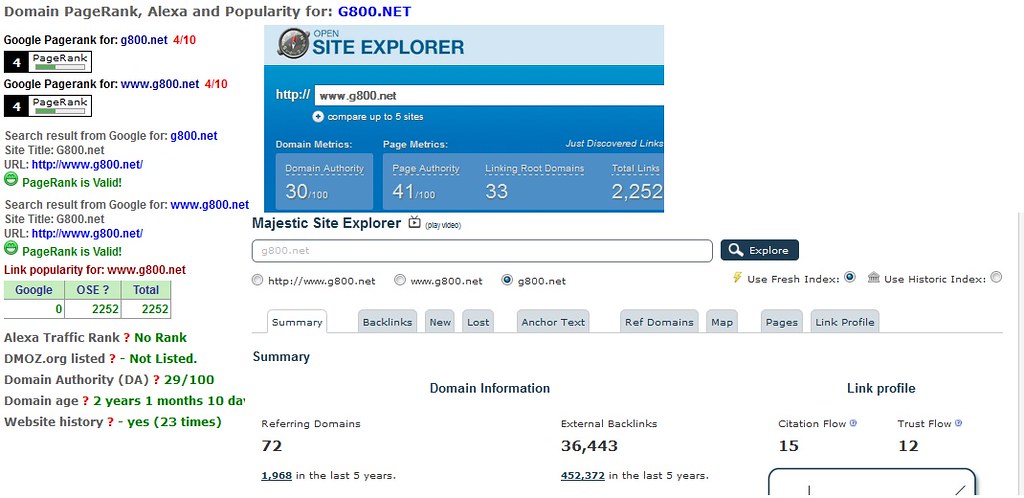Enable Use Historic Index radio
The height and width of the screenshot is (498, 1024).
[996, 277]
